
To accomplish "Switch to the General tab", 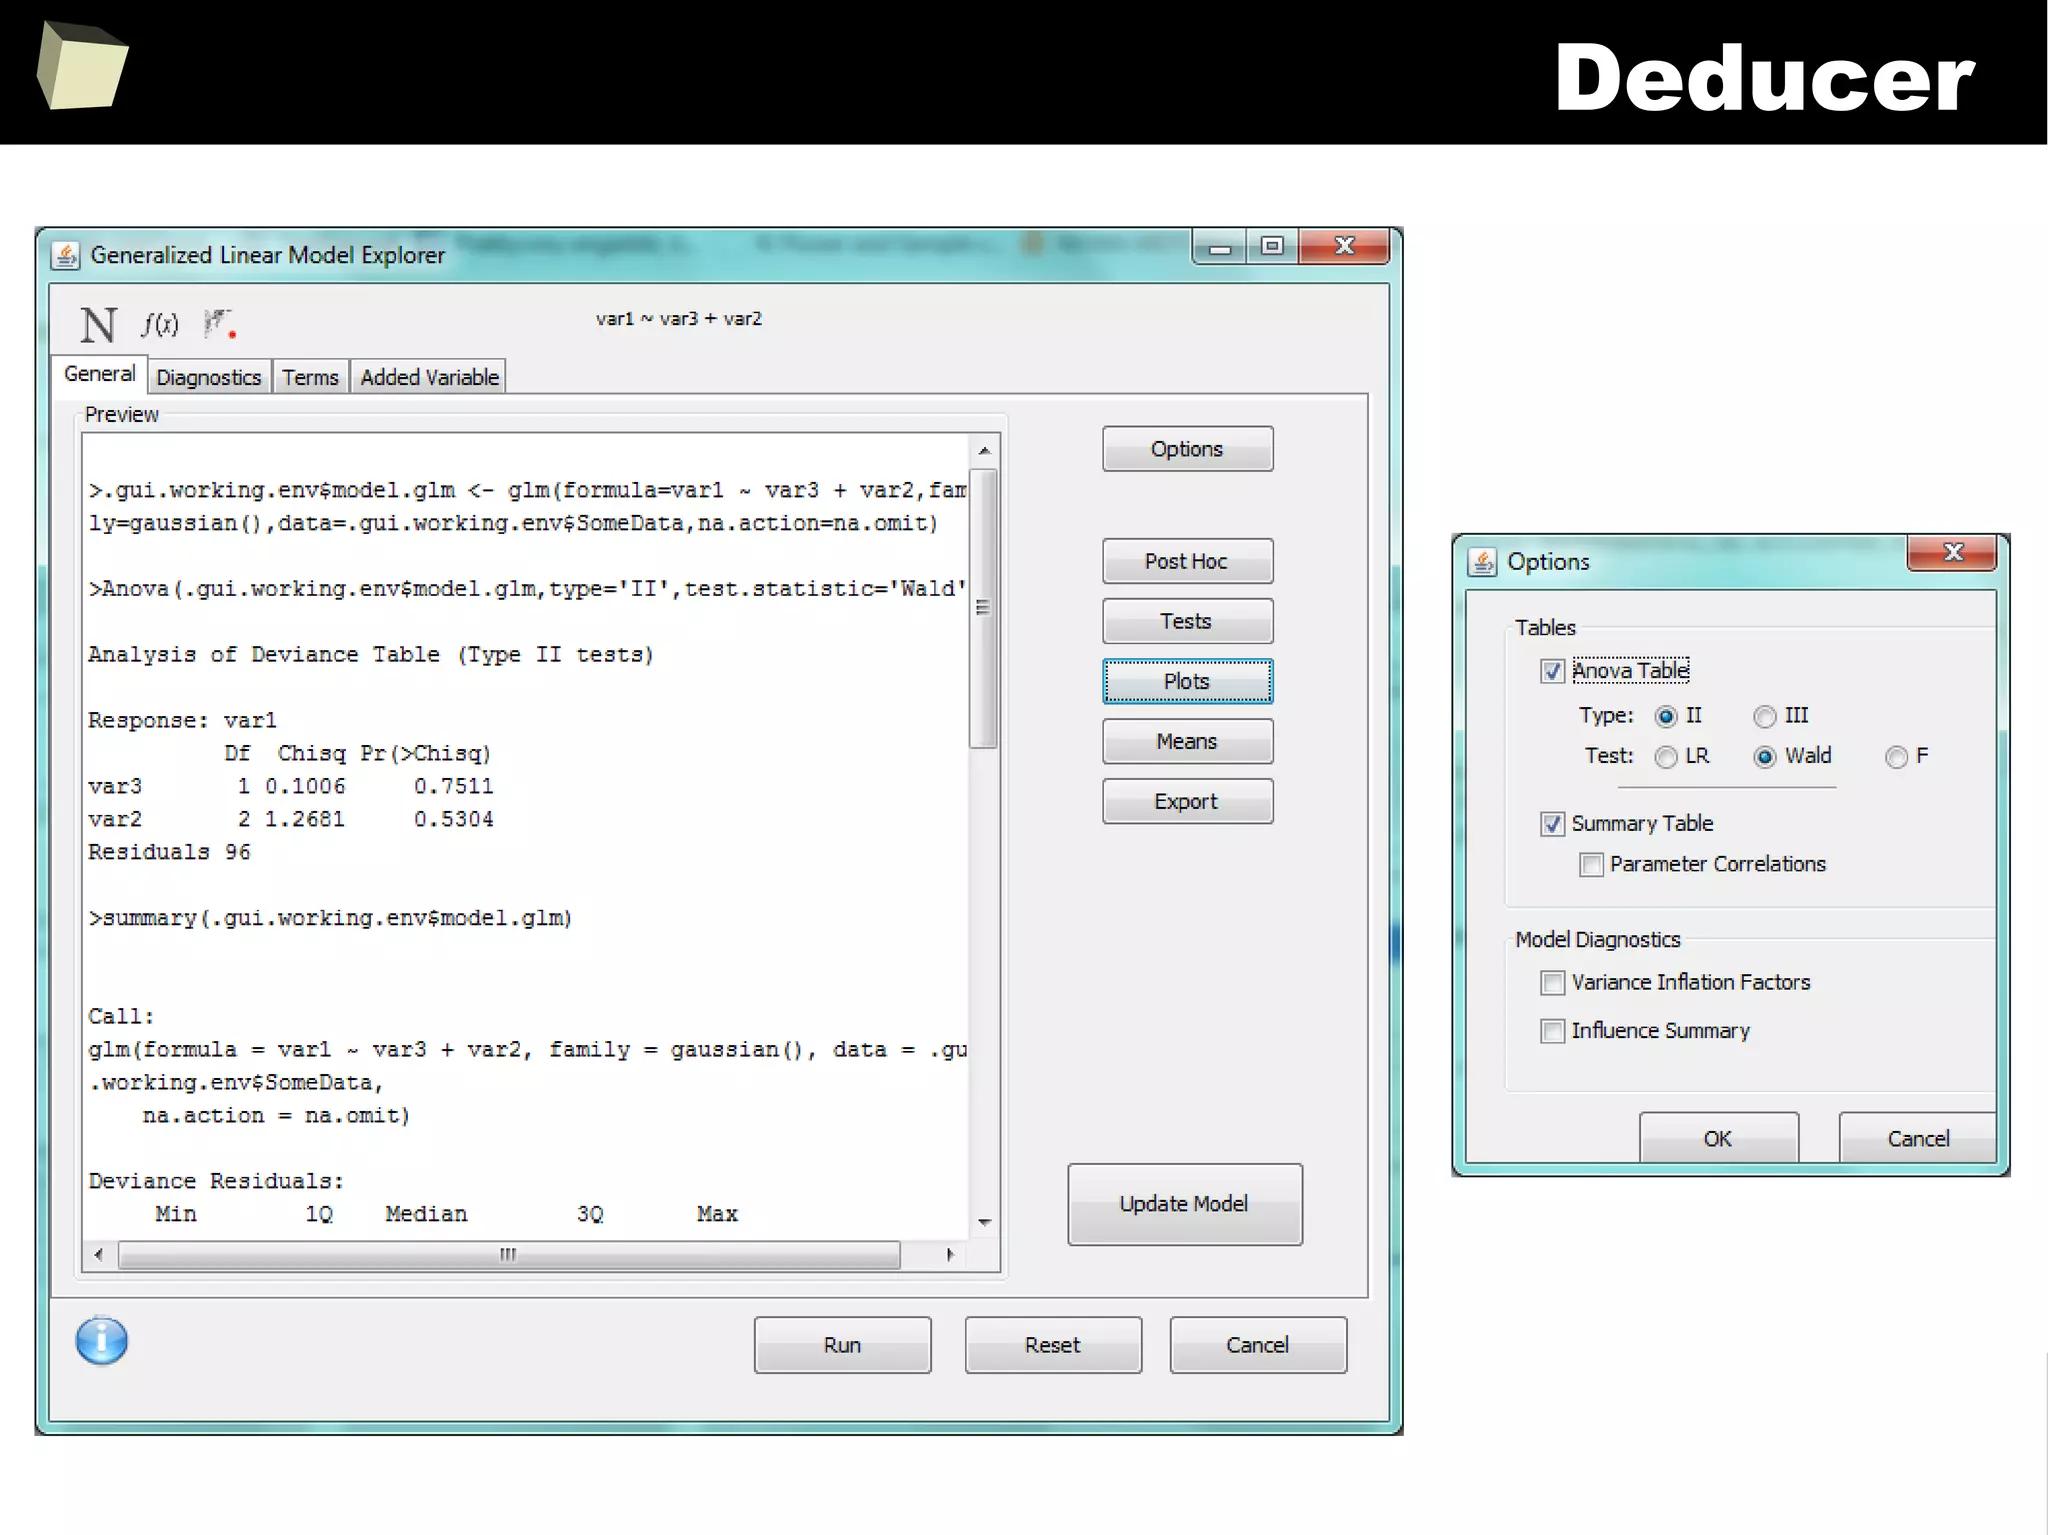I will pos(99,374).
